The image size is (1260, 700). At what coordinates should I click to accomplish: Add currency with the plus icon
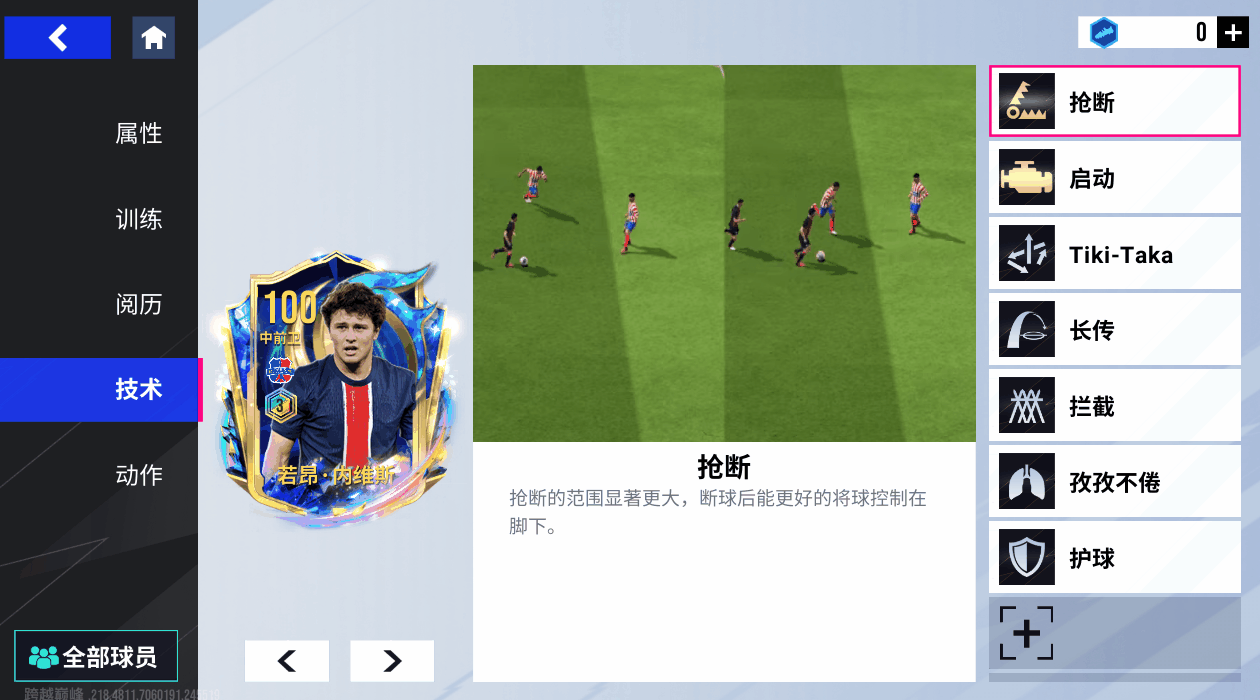click(1232, 32)
